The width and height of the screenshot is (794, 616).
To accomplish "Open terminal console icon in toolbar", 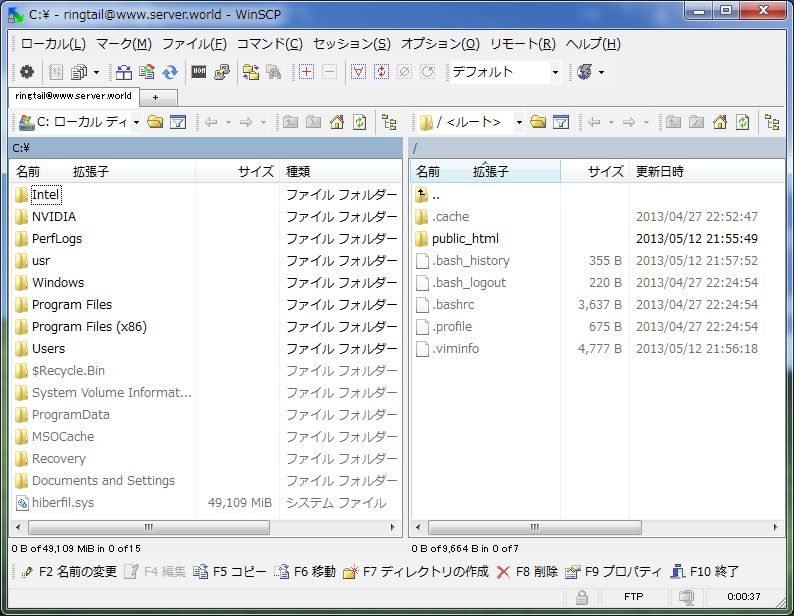I will click(199, 72).
